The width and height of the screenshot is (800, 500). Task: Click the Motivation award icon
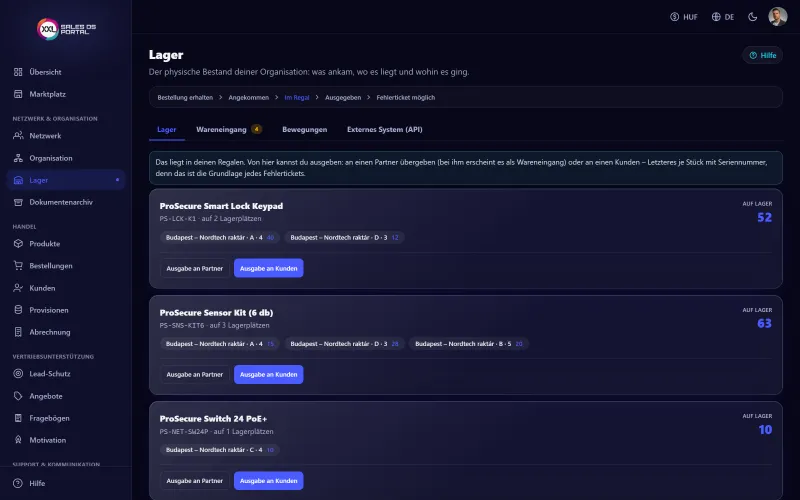[x=18, y=440]
